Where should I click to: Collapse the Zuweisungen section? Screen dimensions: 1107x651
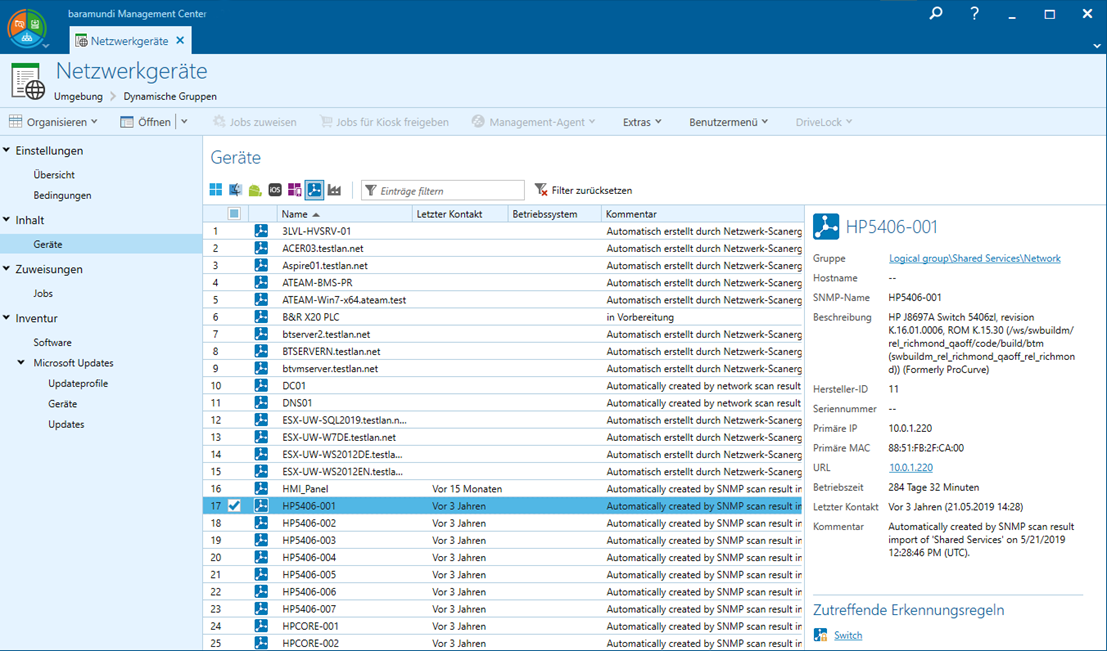pyautogui.click(x=6, y=268)
